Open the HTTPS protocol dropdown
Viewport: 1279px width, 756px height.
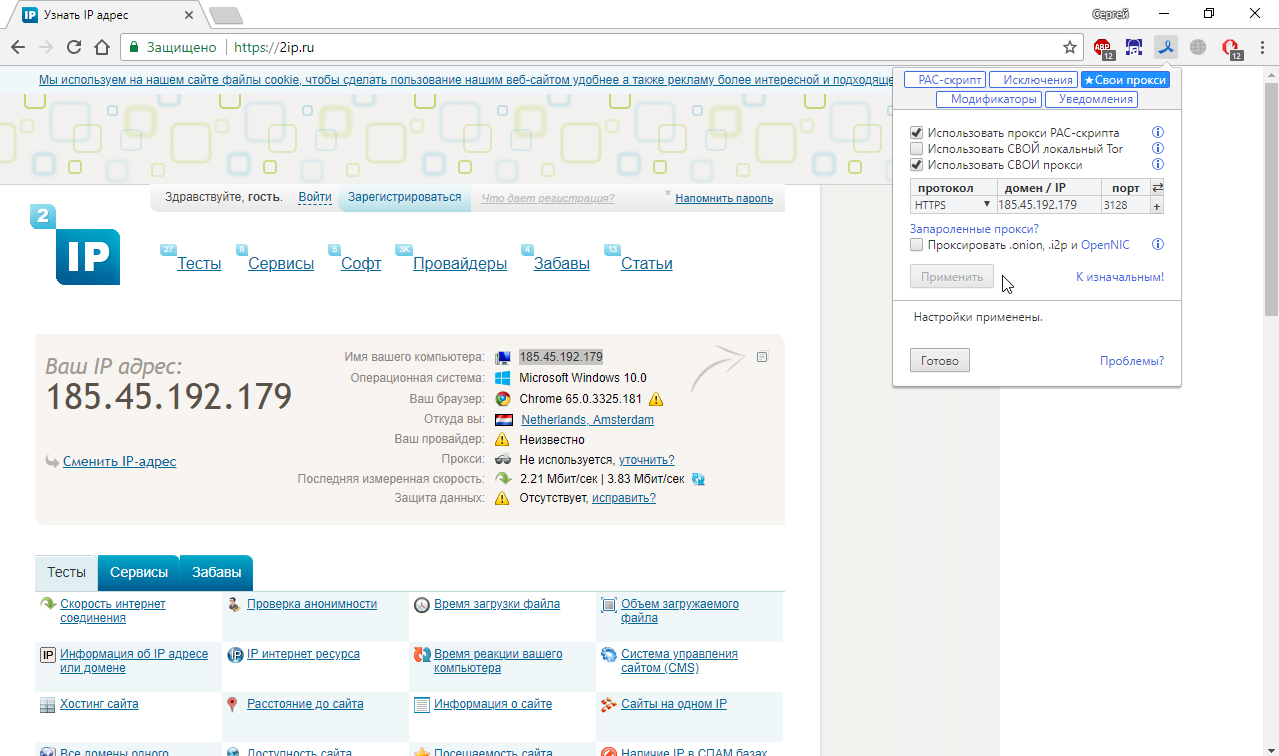952,205
